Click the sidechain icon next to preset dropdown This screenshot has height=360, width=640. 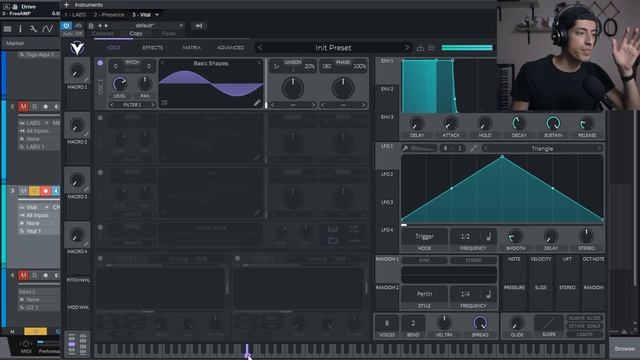[x=199, y=26]
